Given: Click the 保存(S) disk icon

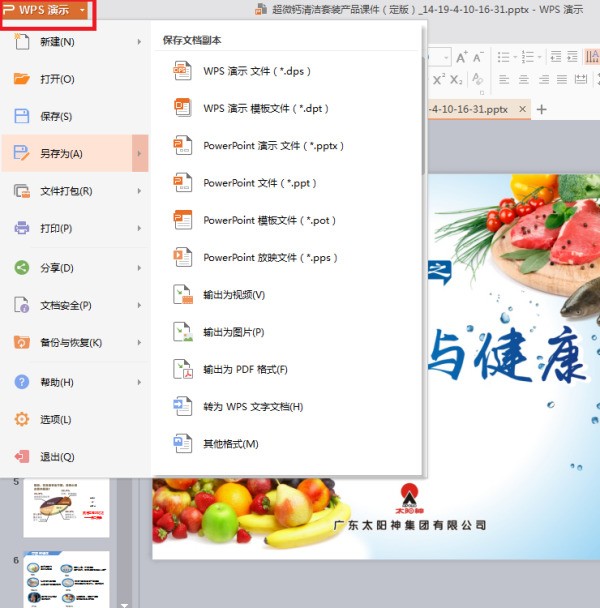Looking at the screenshot, I should coord(22,117).
